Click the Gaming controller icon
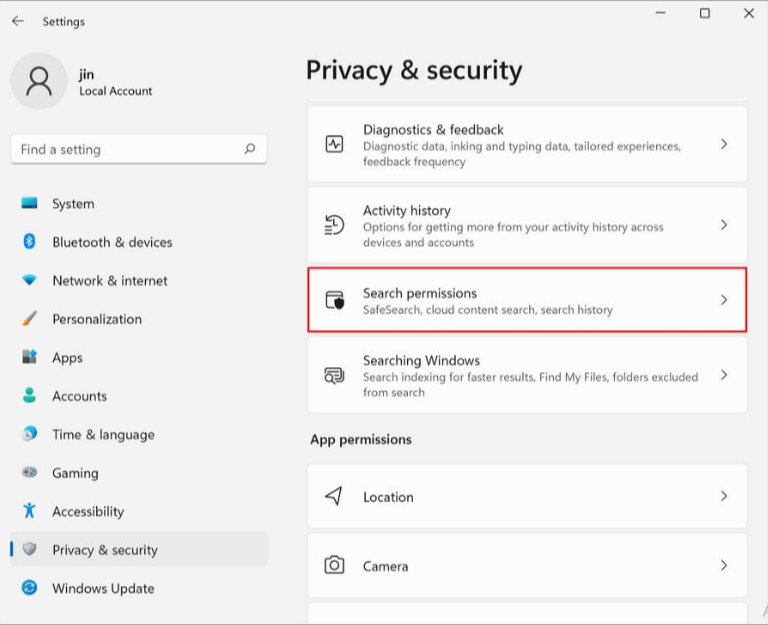 tap(29, 472)
